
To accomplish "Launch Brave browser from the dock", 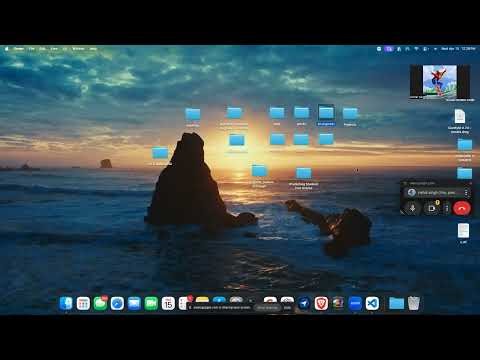I will click(321, 304).
